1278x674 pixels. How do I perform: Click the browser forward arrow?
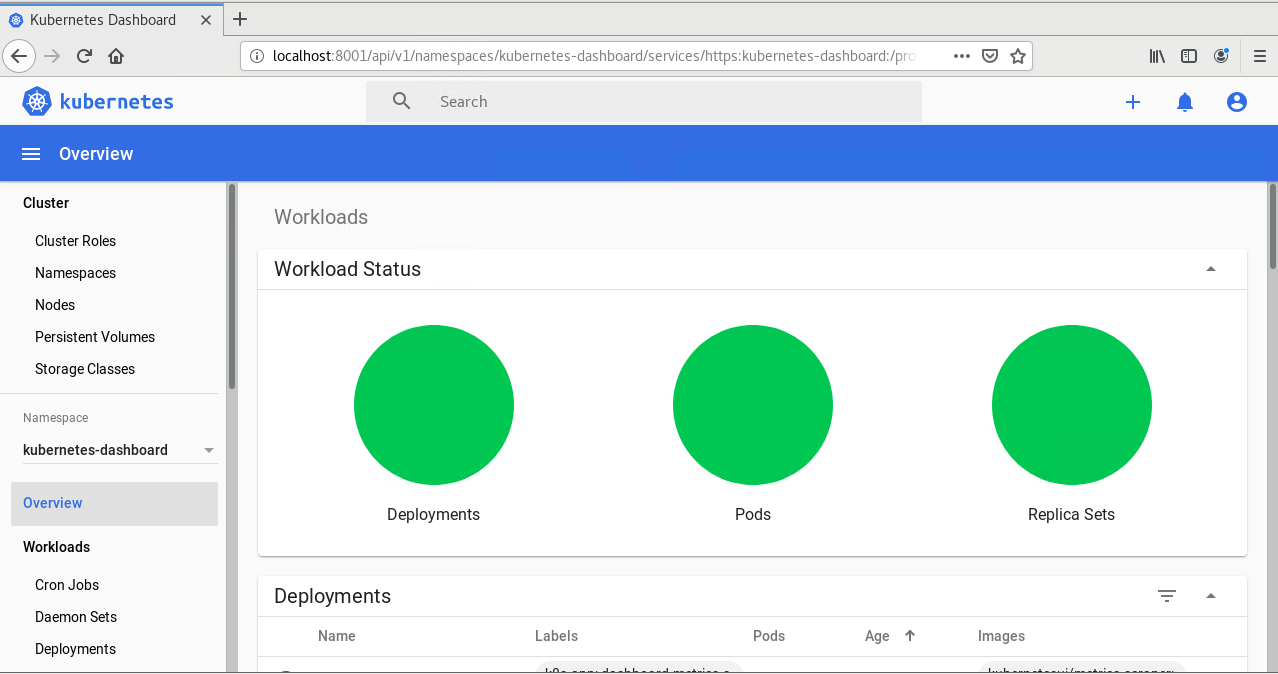[x=53, y=56]
